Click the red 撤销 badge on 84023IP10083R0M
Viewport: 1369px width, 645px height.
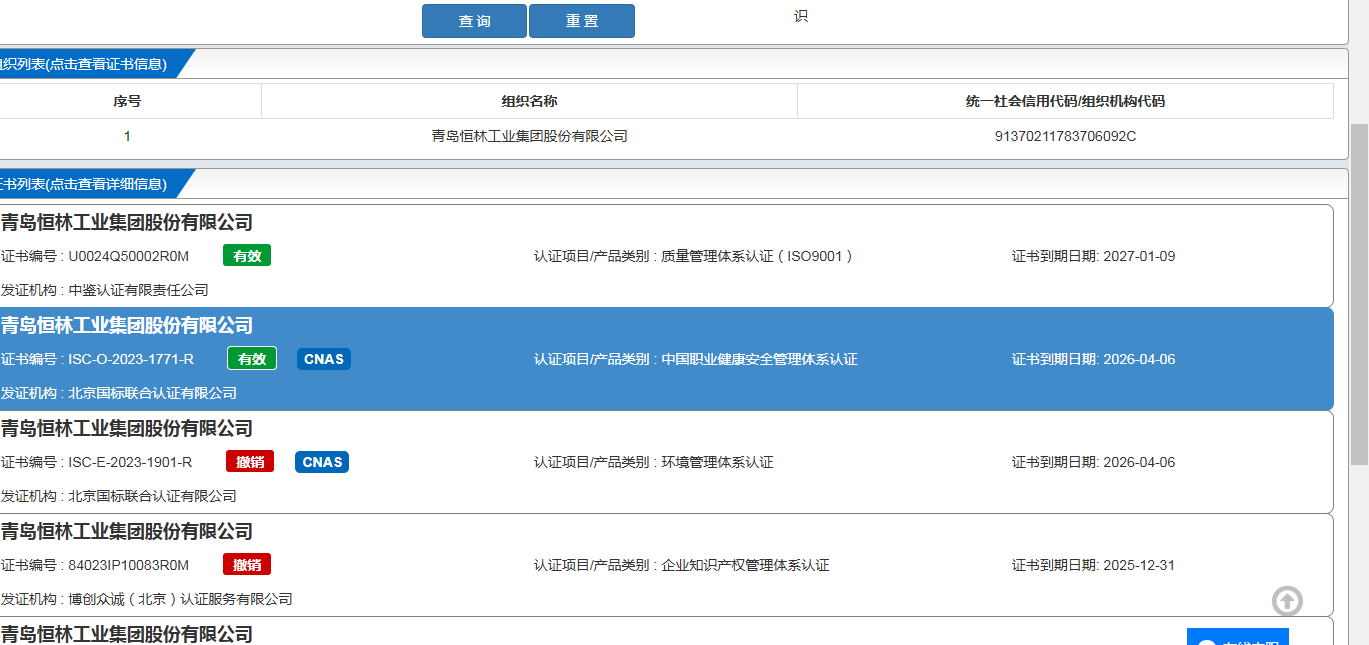click(x=247, y=565)
